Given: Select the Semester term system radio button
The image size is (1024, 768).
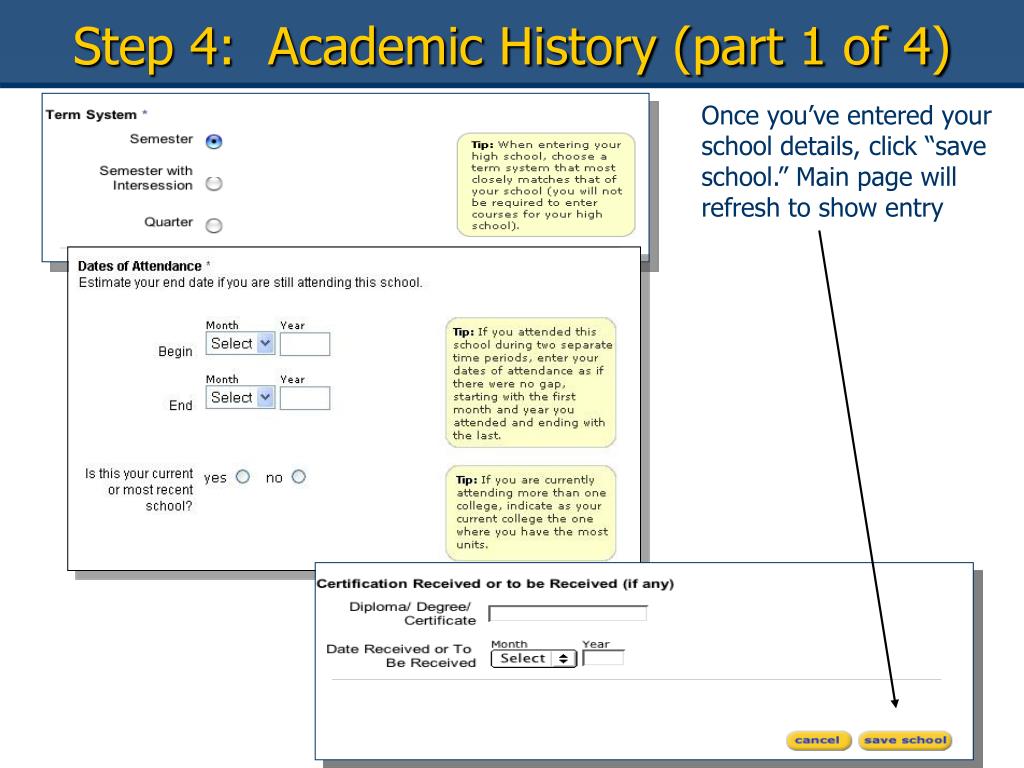Looking at the screenshot, I should click(x=214, y=142).
